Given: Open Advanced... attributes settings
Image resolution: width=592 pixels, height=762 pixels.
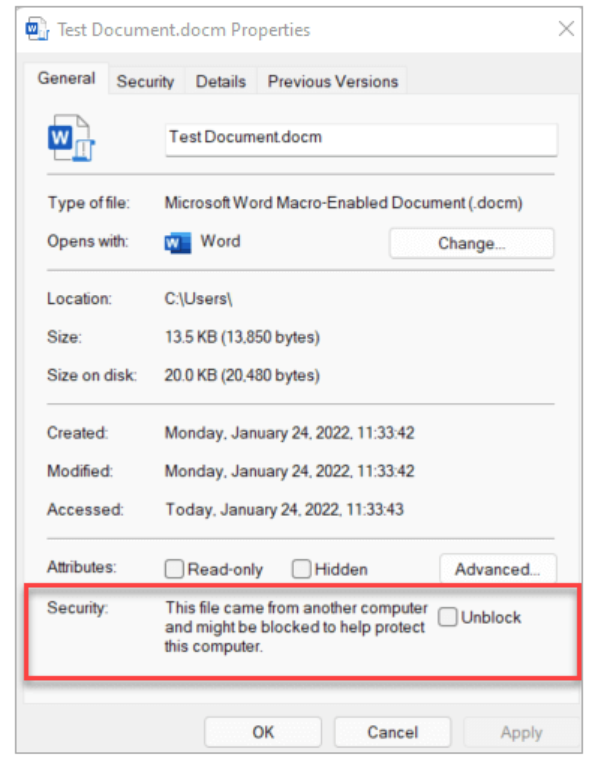Looking at the screenshot, I should (x=498, y=569).
